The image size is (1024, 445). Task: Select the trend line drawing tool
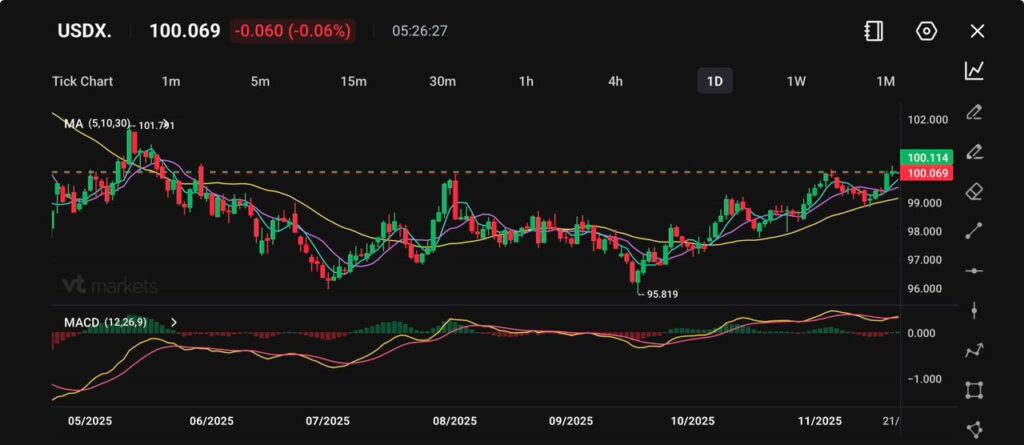click(974, 231)
